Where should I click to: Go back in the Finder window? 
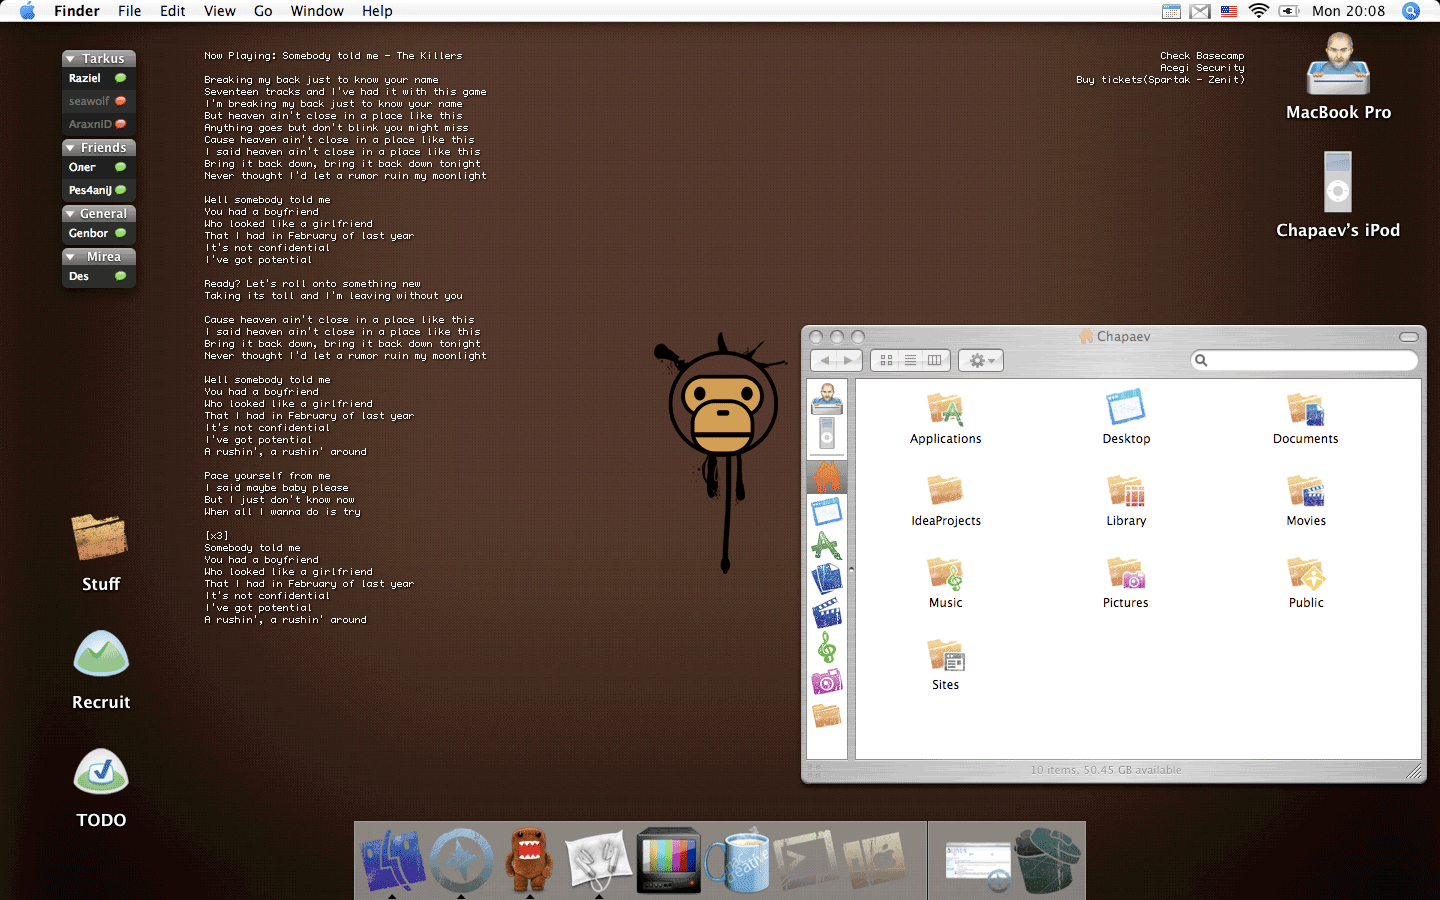825,360
